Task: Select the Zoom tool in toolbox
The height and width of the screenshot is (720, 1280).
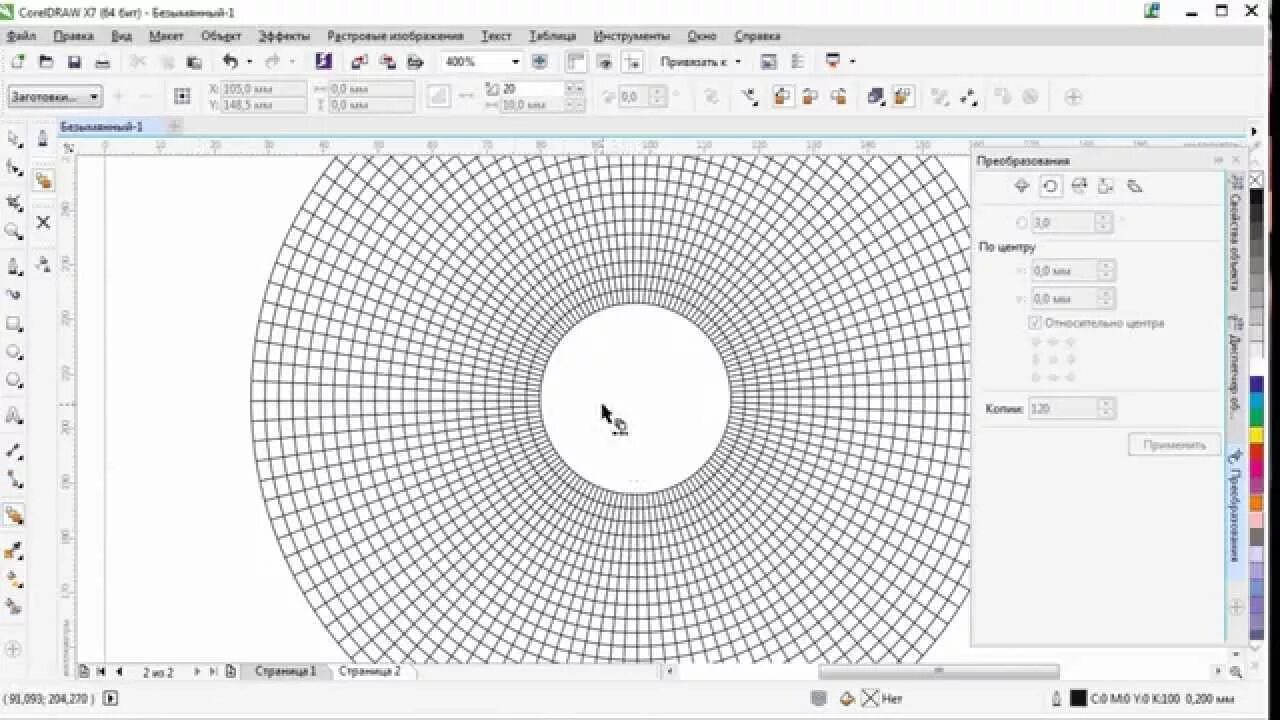Action: coord(14,231)
